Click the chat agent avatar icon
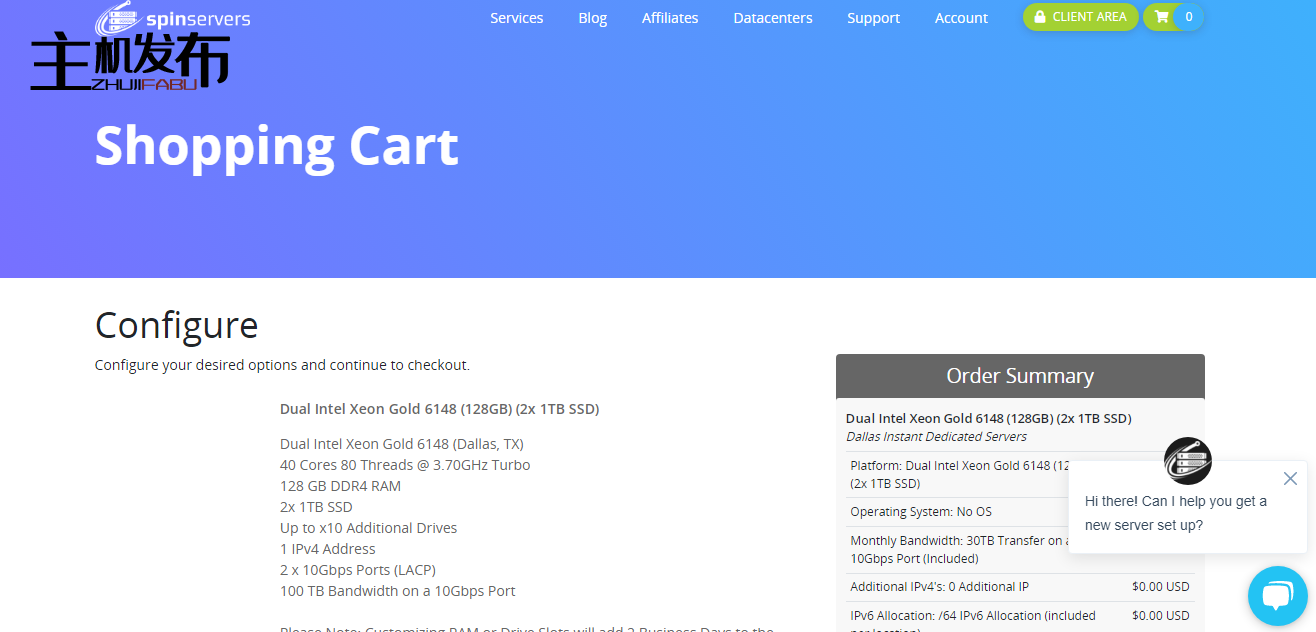1316x632 pixels. click(1187, 461)
